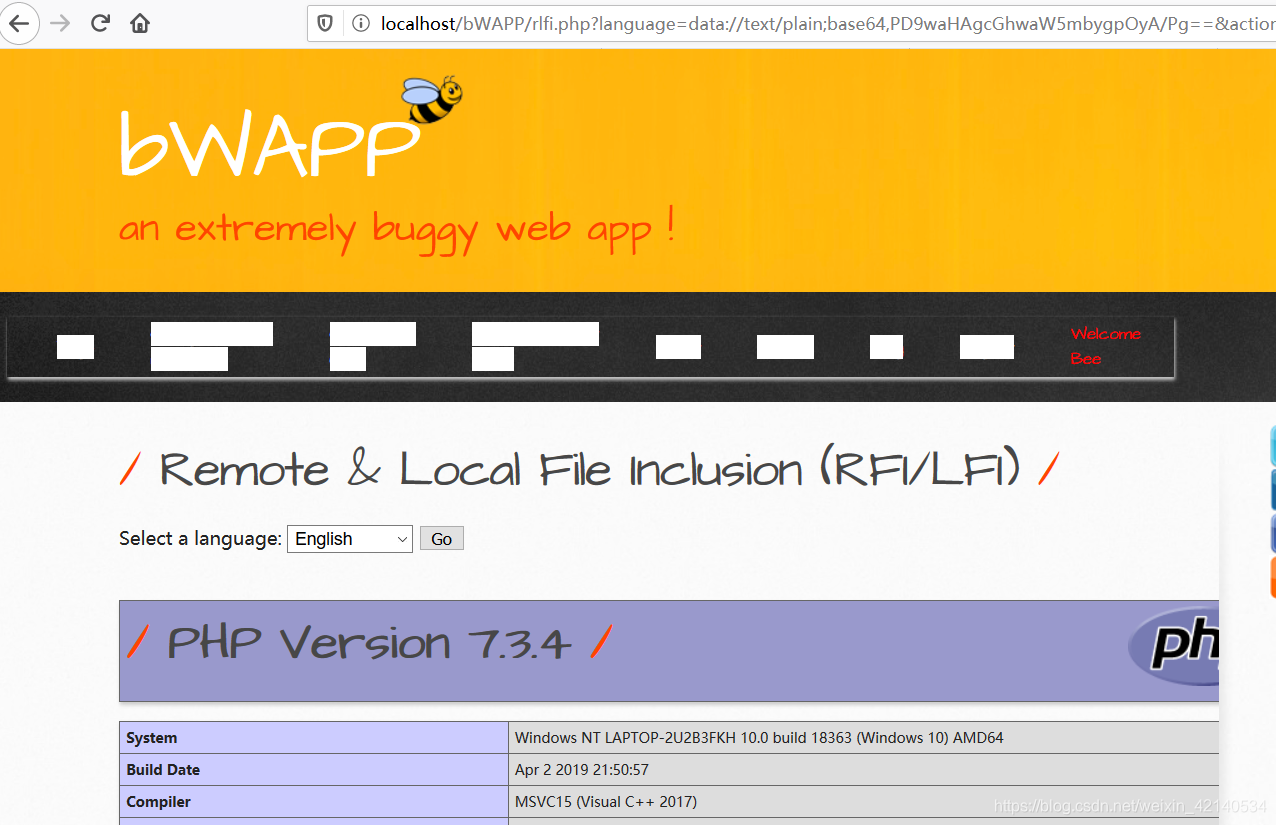Go back with the browser back arrow
This screenshot has height=825, width=1276.
coord(19,23)
